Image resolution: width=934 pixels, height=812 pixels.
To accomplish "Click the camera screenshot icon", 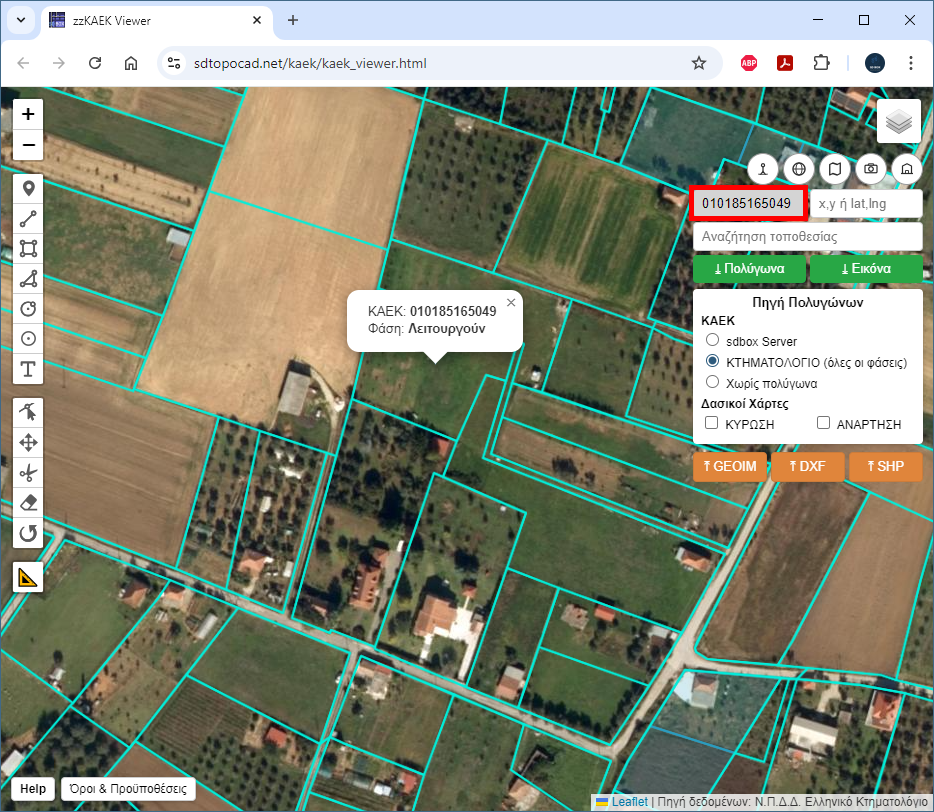I will pos(871,169).
